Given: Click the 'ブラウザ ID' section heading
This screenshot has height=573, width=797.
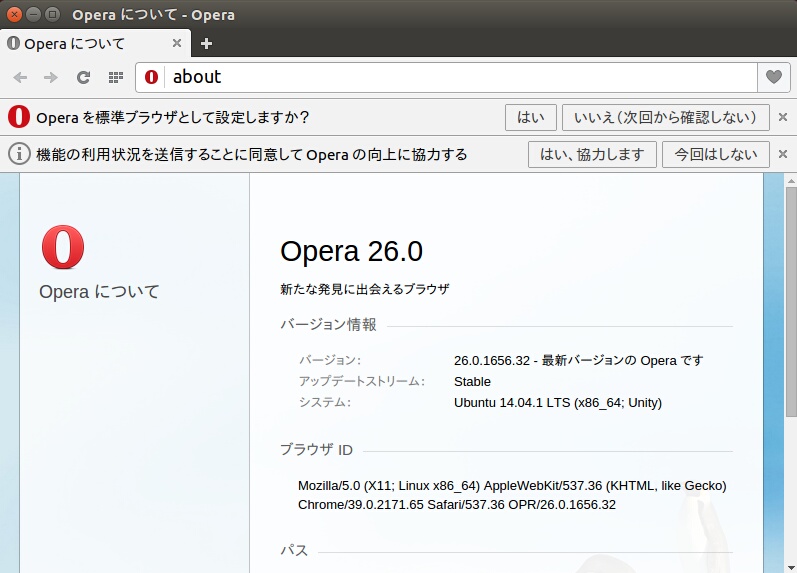Looking at the screenshot, I should tap(316, 449).
